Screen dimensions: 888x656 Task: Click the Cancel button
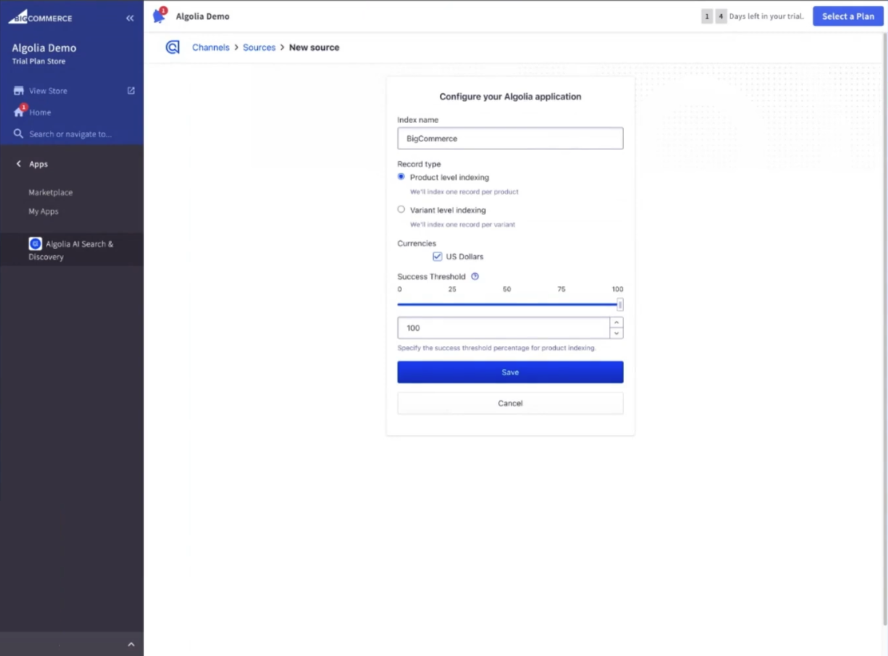[x=510, y=403]
